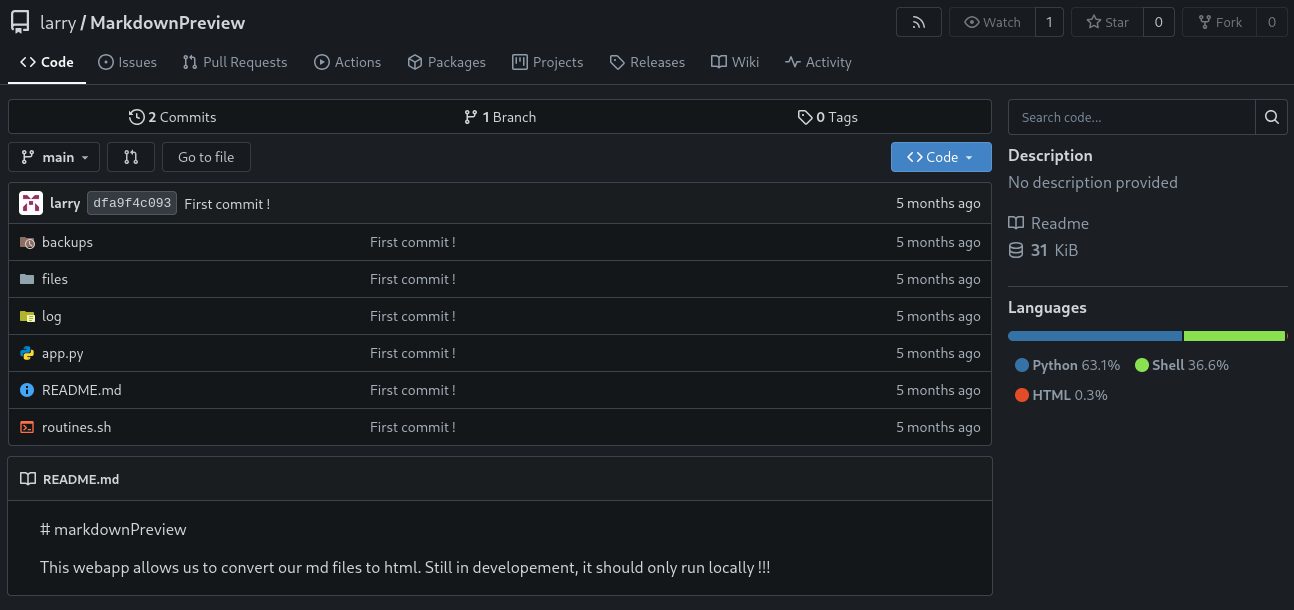The height and width of the screenshot is (610, 1294).
Task: Expand the green Code download dropdown
Action: 940,157
